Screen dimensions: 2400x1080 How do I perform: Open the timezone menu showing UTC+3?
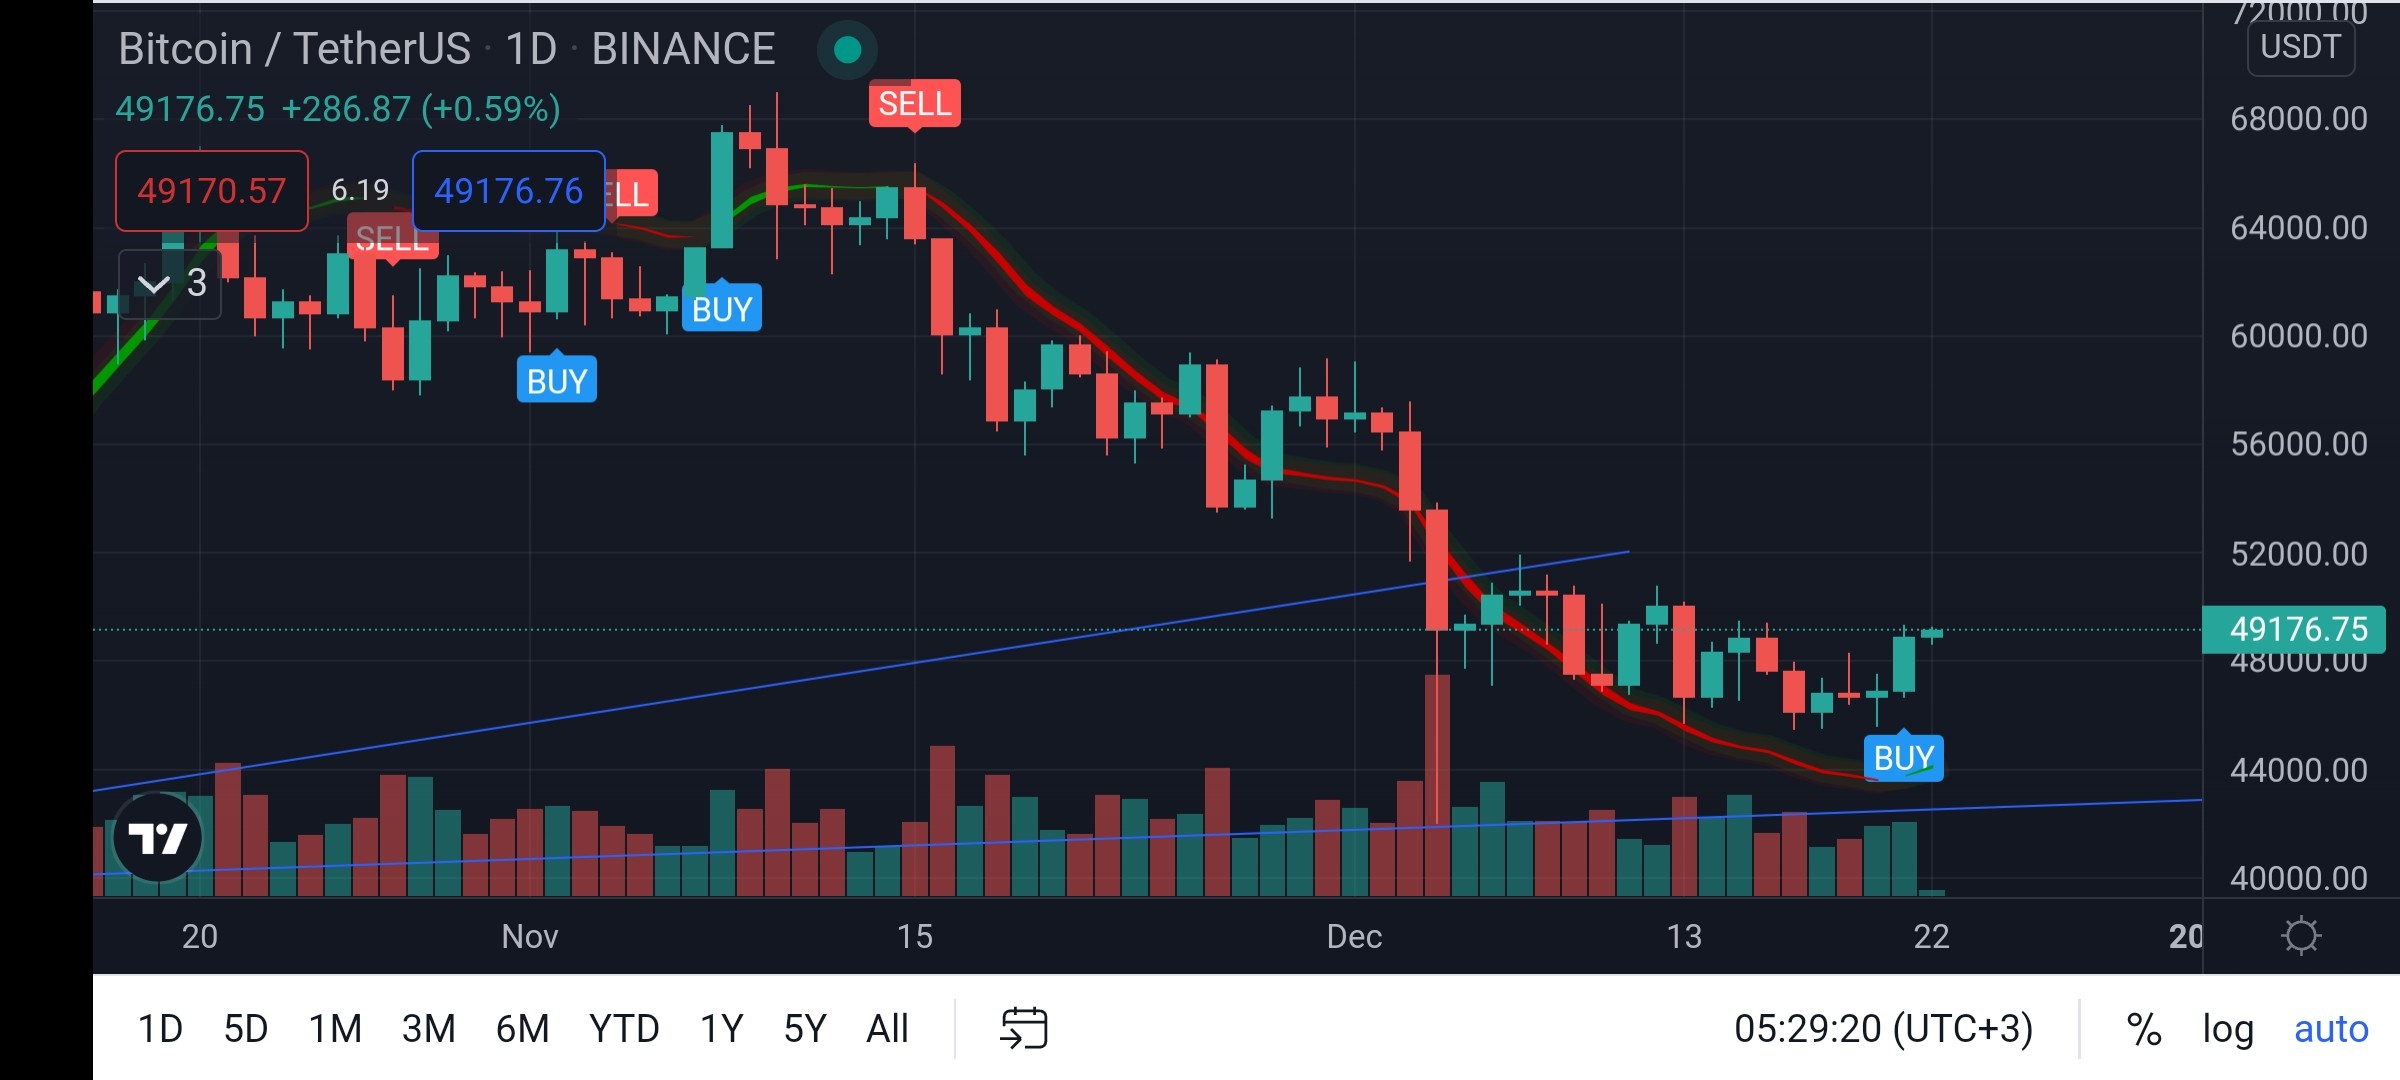click(1883, 1028)
